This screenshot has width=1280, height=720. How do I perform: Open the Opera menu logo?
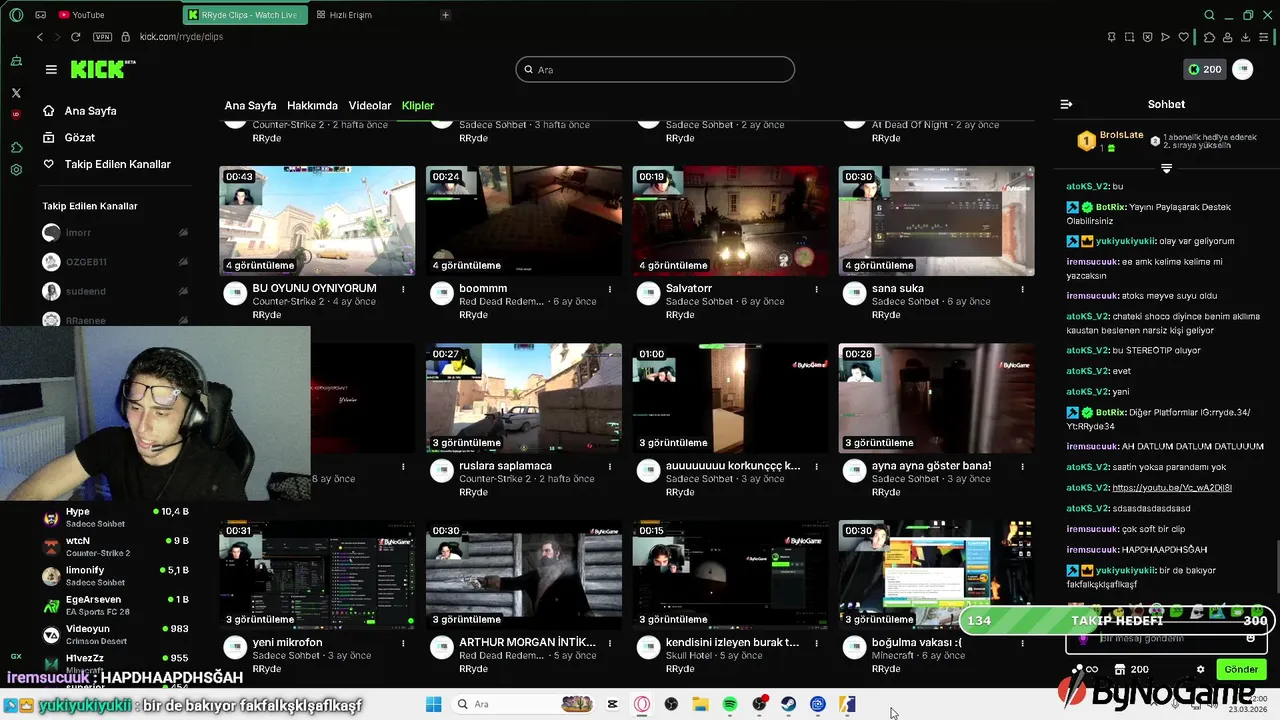(16, 15)
